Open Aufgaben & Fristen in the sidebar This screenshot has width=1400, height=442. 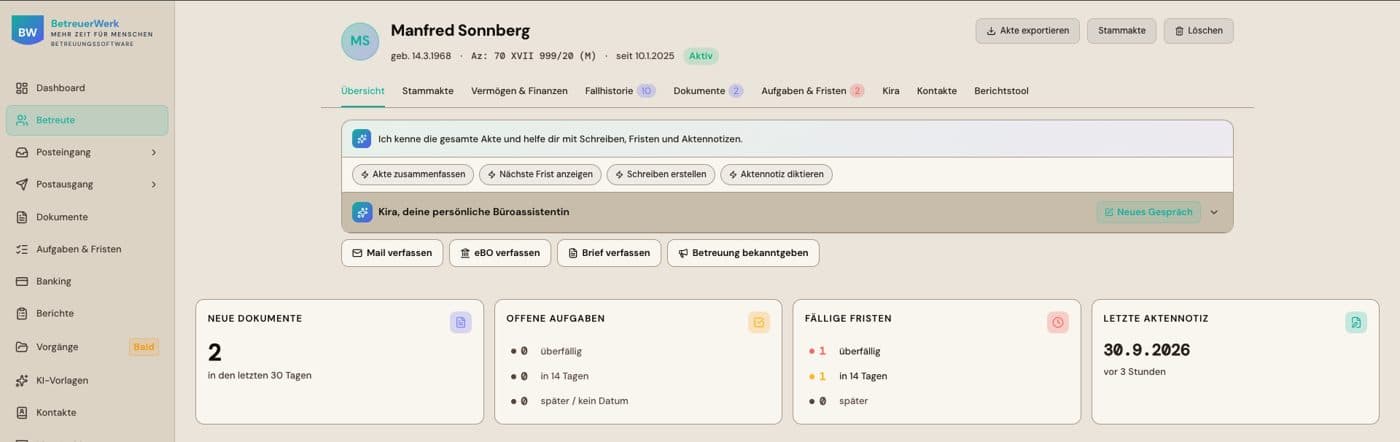87,249
